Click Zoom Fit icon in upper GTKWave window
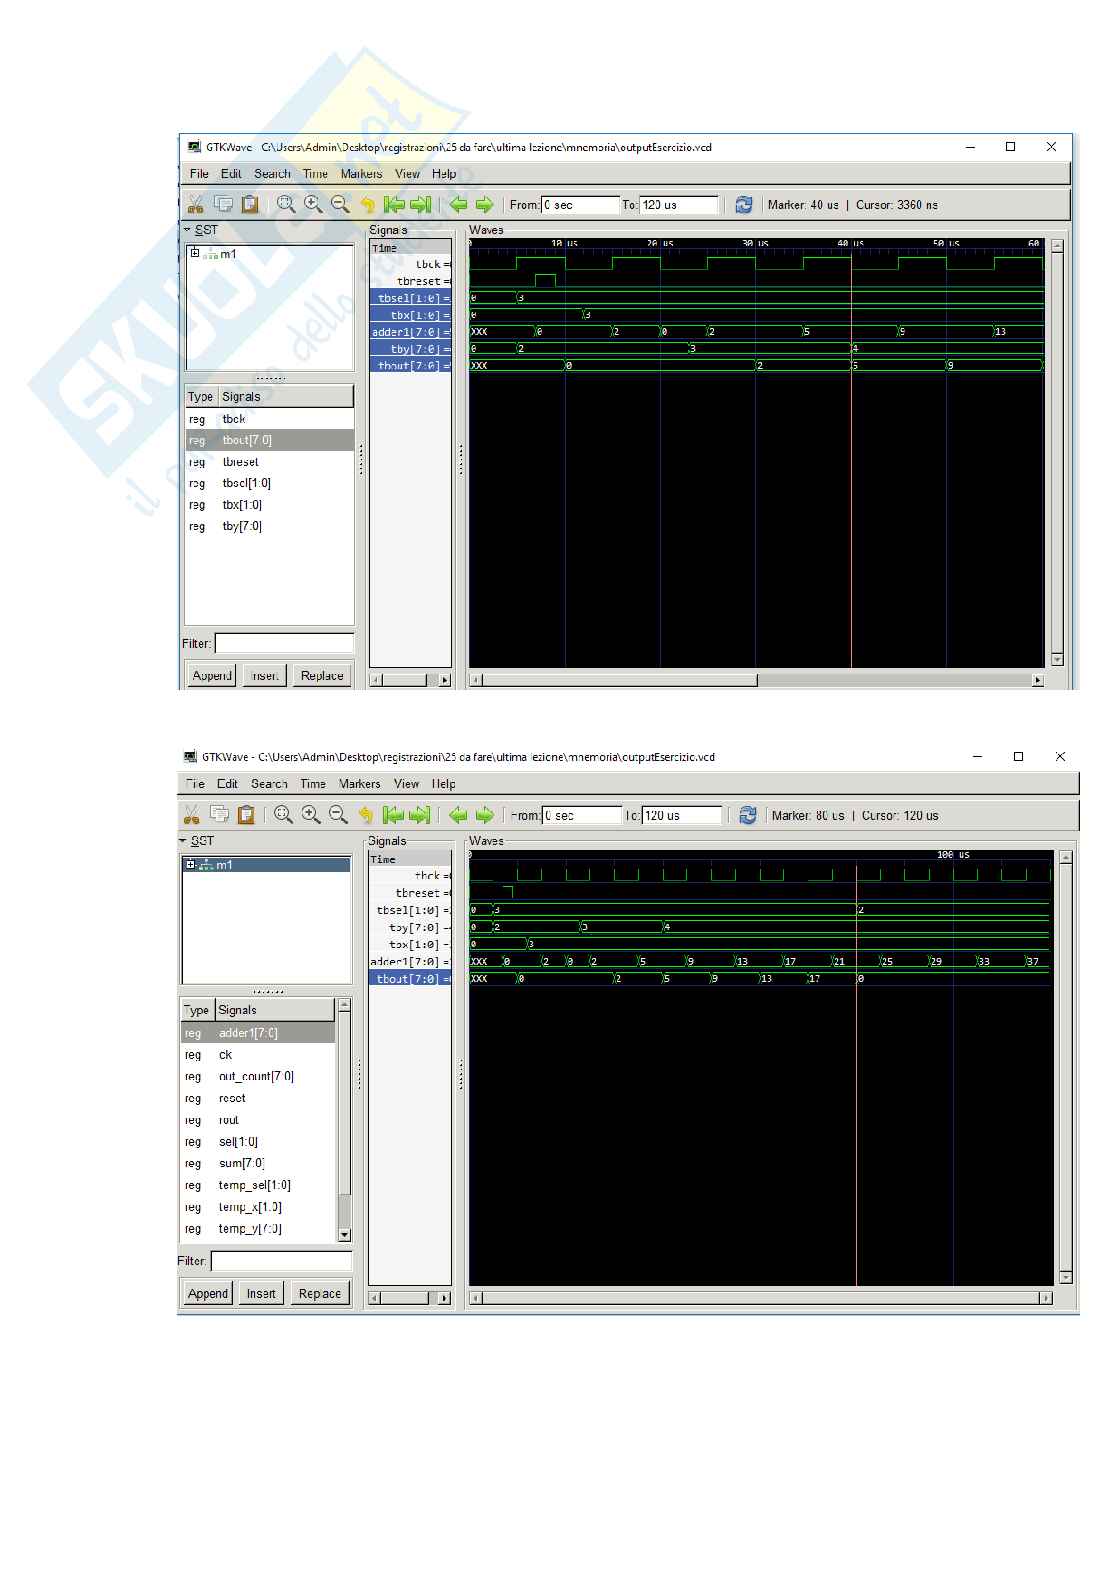1116x1579 pixels. click(286, 204)
